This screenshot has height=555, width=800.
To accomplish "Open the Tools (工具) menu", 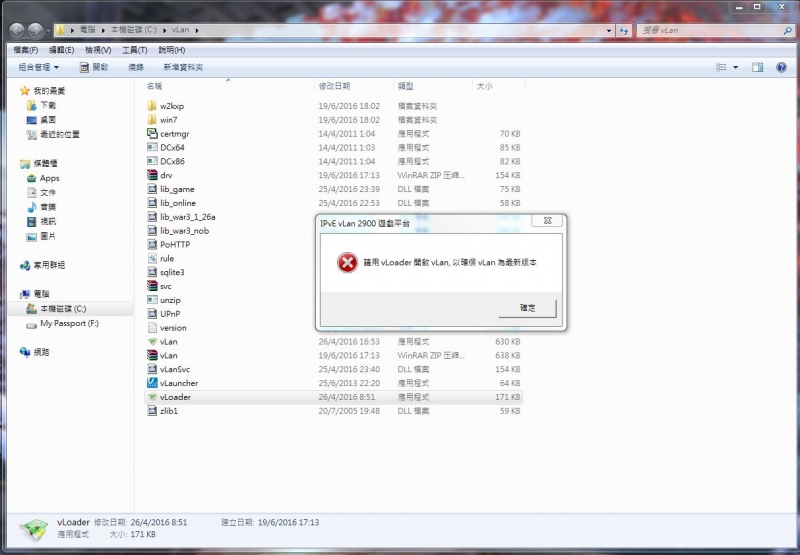I will coord(135,50).
